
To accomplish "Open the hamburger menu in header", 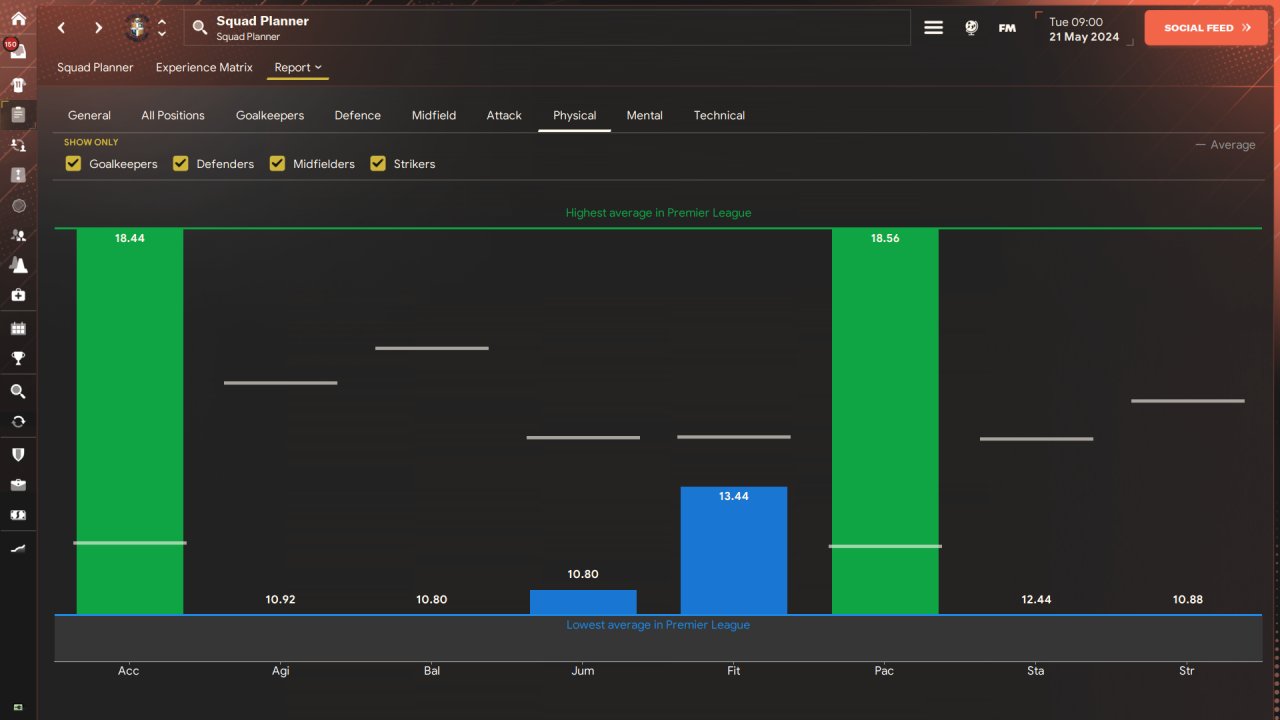I will click(x=933, y=28).
